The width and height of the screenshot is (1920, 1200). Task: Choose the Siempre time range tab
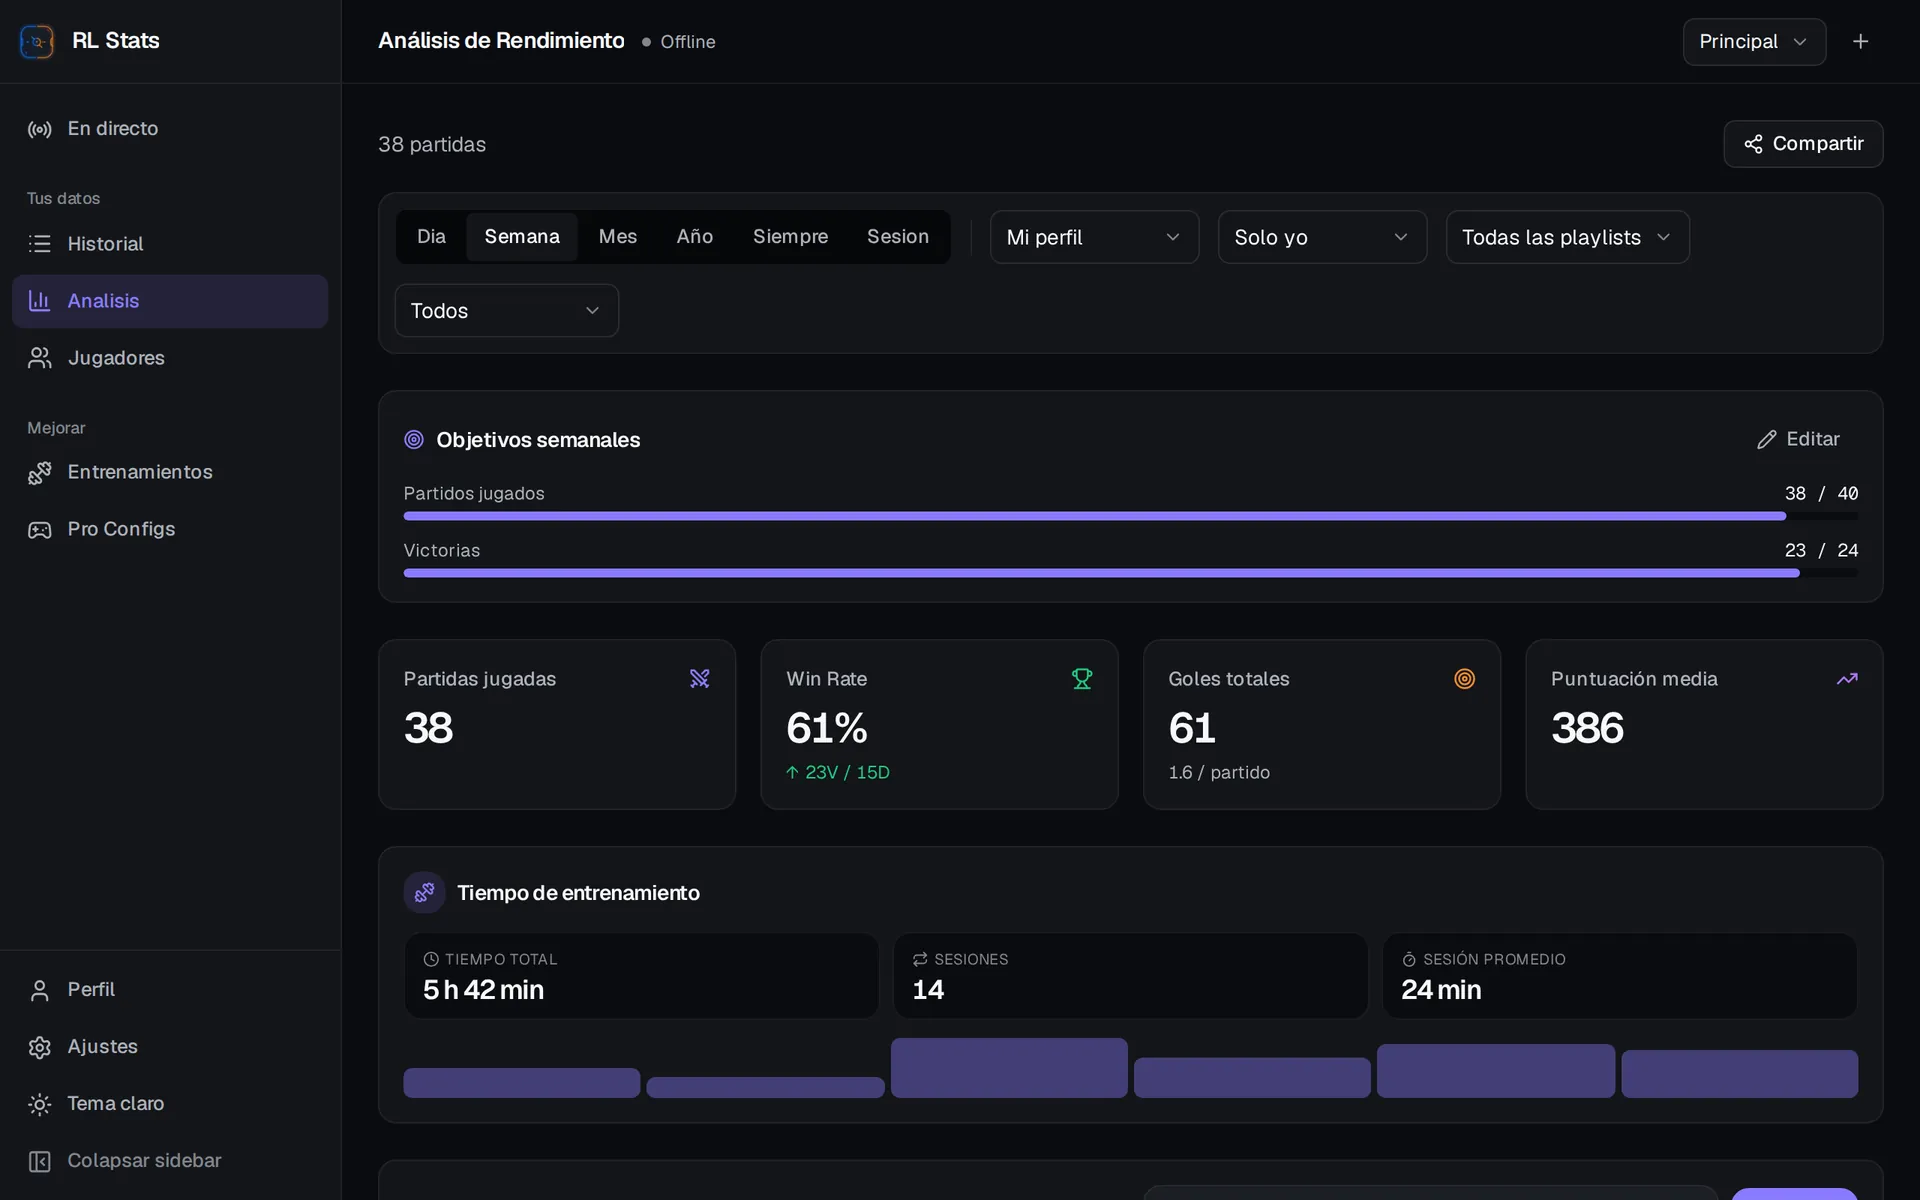coord(790,237)
